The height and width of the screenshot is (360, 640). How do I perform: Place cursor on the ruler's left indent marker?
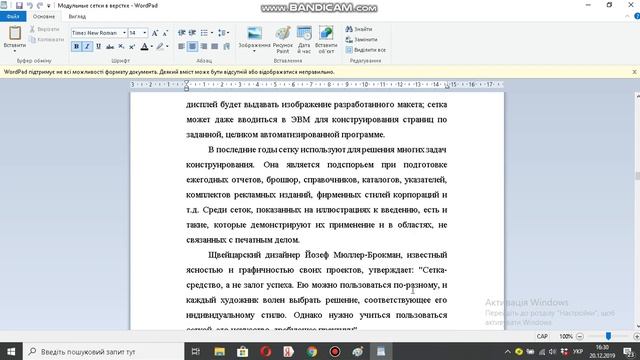click(x=187, y=87)
